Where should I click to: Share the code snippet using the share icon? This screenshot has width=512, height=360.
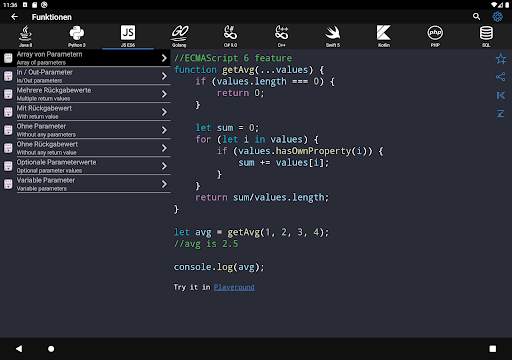coord(501,77)
